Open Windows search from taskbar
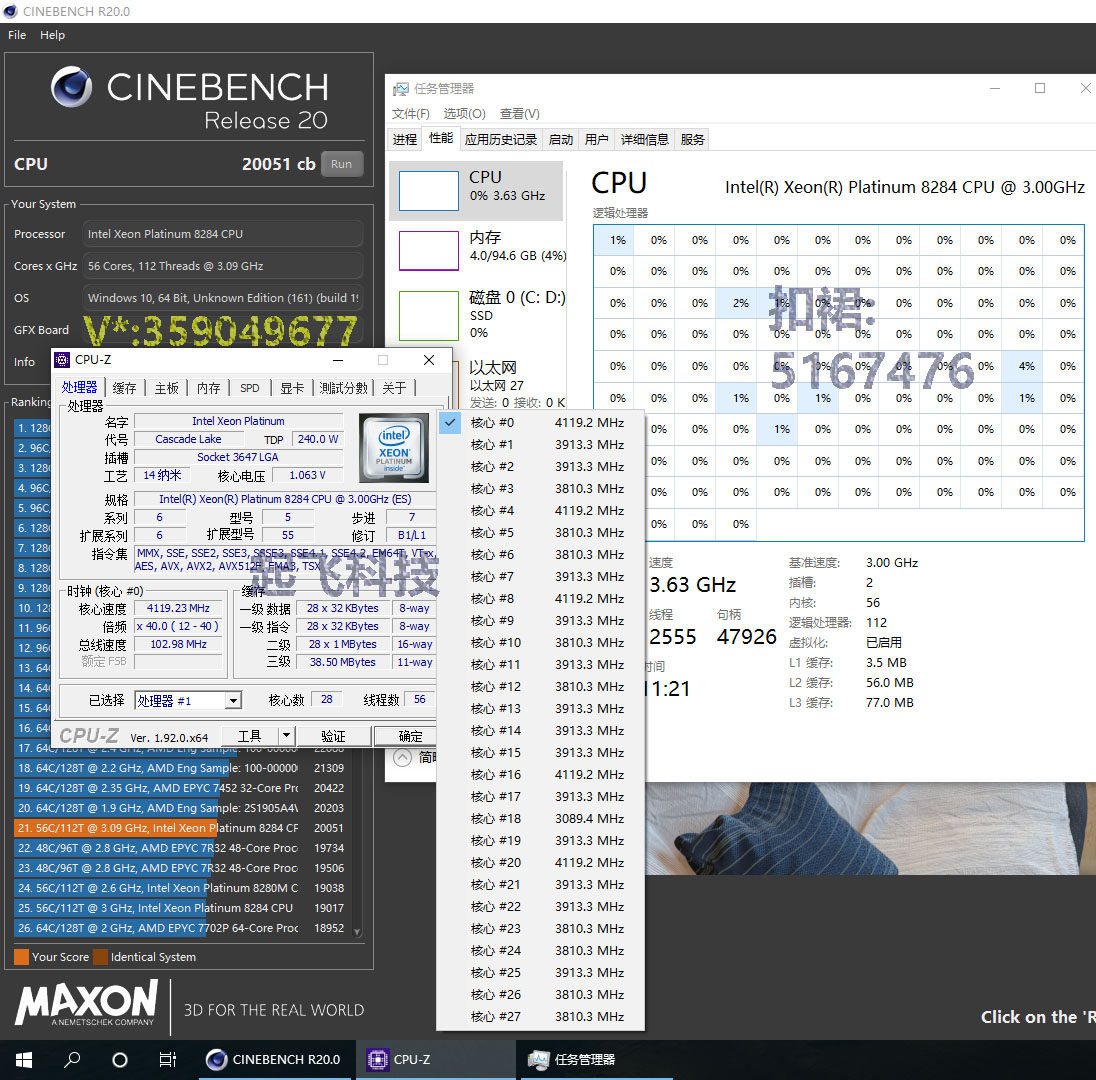The image size is (1096, 1080). click(x=72, y=1060)
